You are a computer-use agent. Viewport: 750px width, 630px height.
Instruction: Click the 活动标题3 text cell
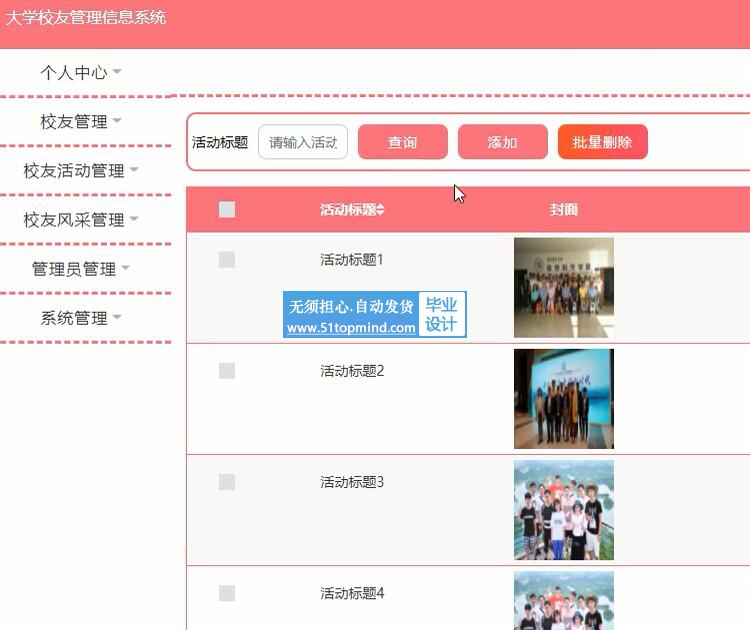(x=352, y=482)
